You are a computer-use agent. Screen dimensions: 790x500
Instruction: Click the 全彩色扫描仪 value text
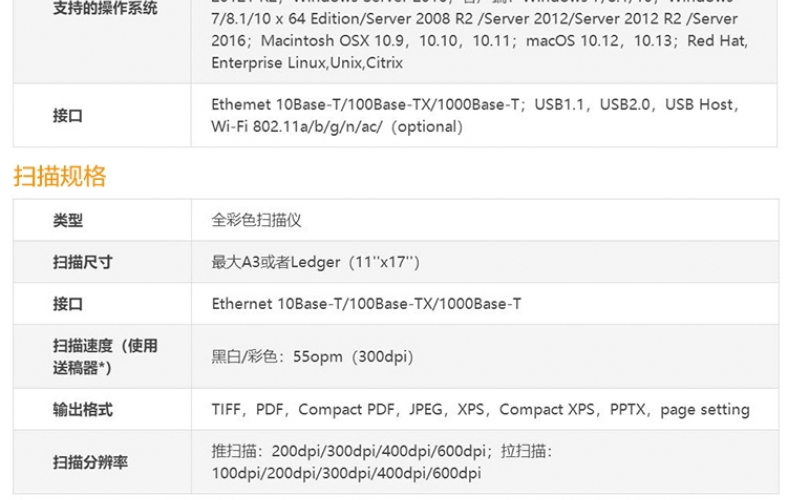click(256, 220)
